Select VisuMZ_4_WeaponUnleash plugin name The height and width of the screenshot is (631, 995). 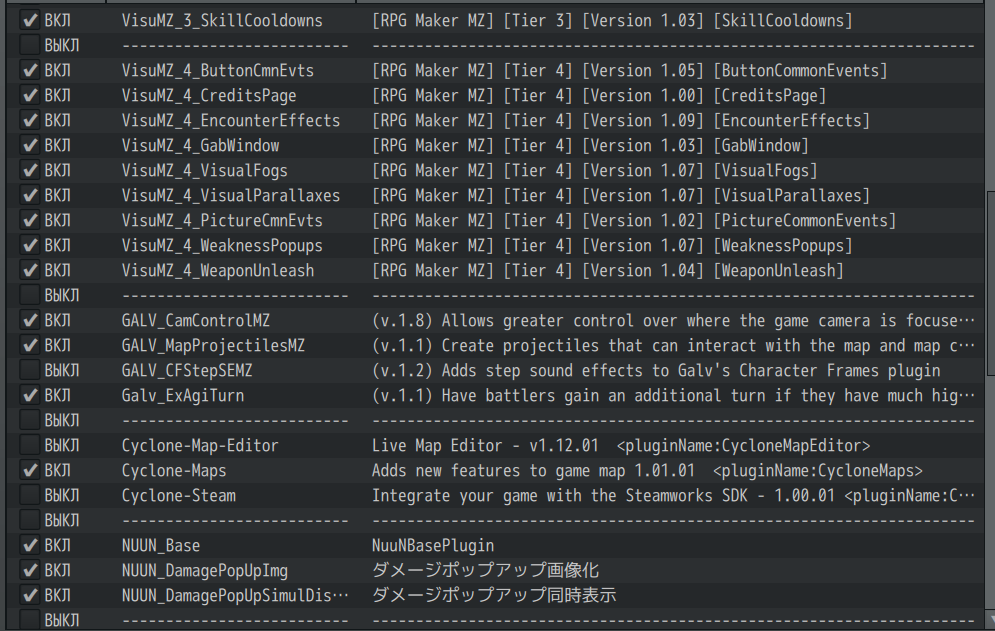218,270
